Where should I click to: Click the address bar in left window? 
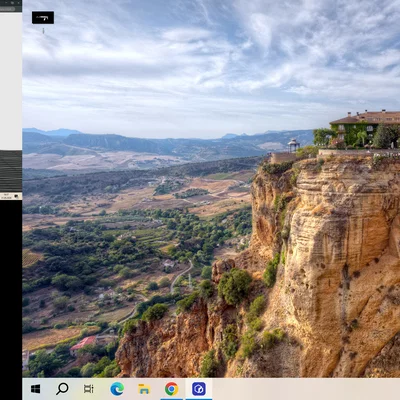(8, 9)
